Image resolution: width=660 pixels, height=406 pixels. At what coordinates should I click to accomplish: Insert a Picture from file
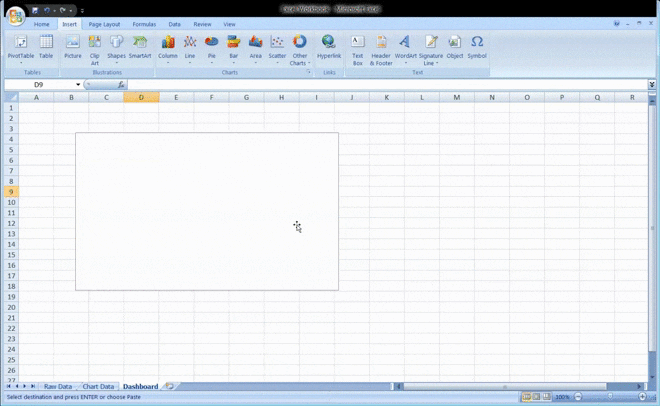73,46
